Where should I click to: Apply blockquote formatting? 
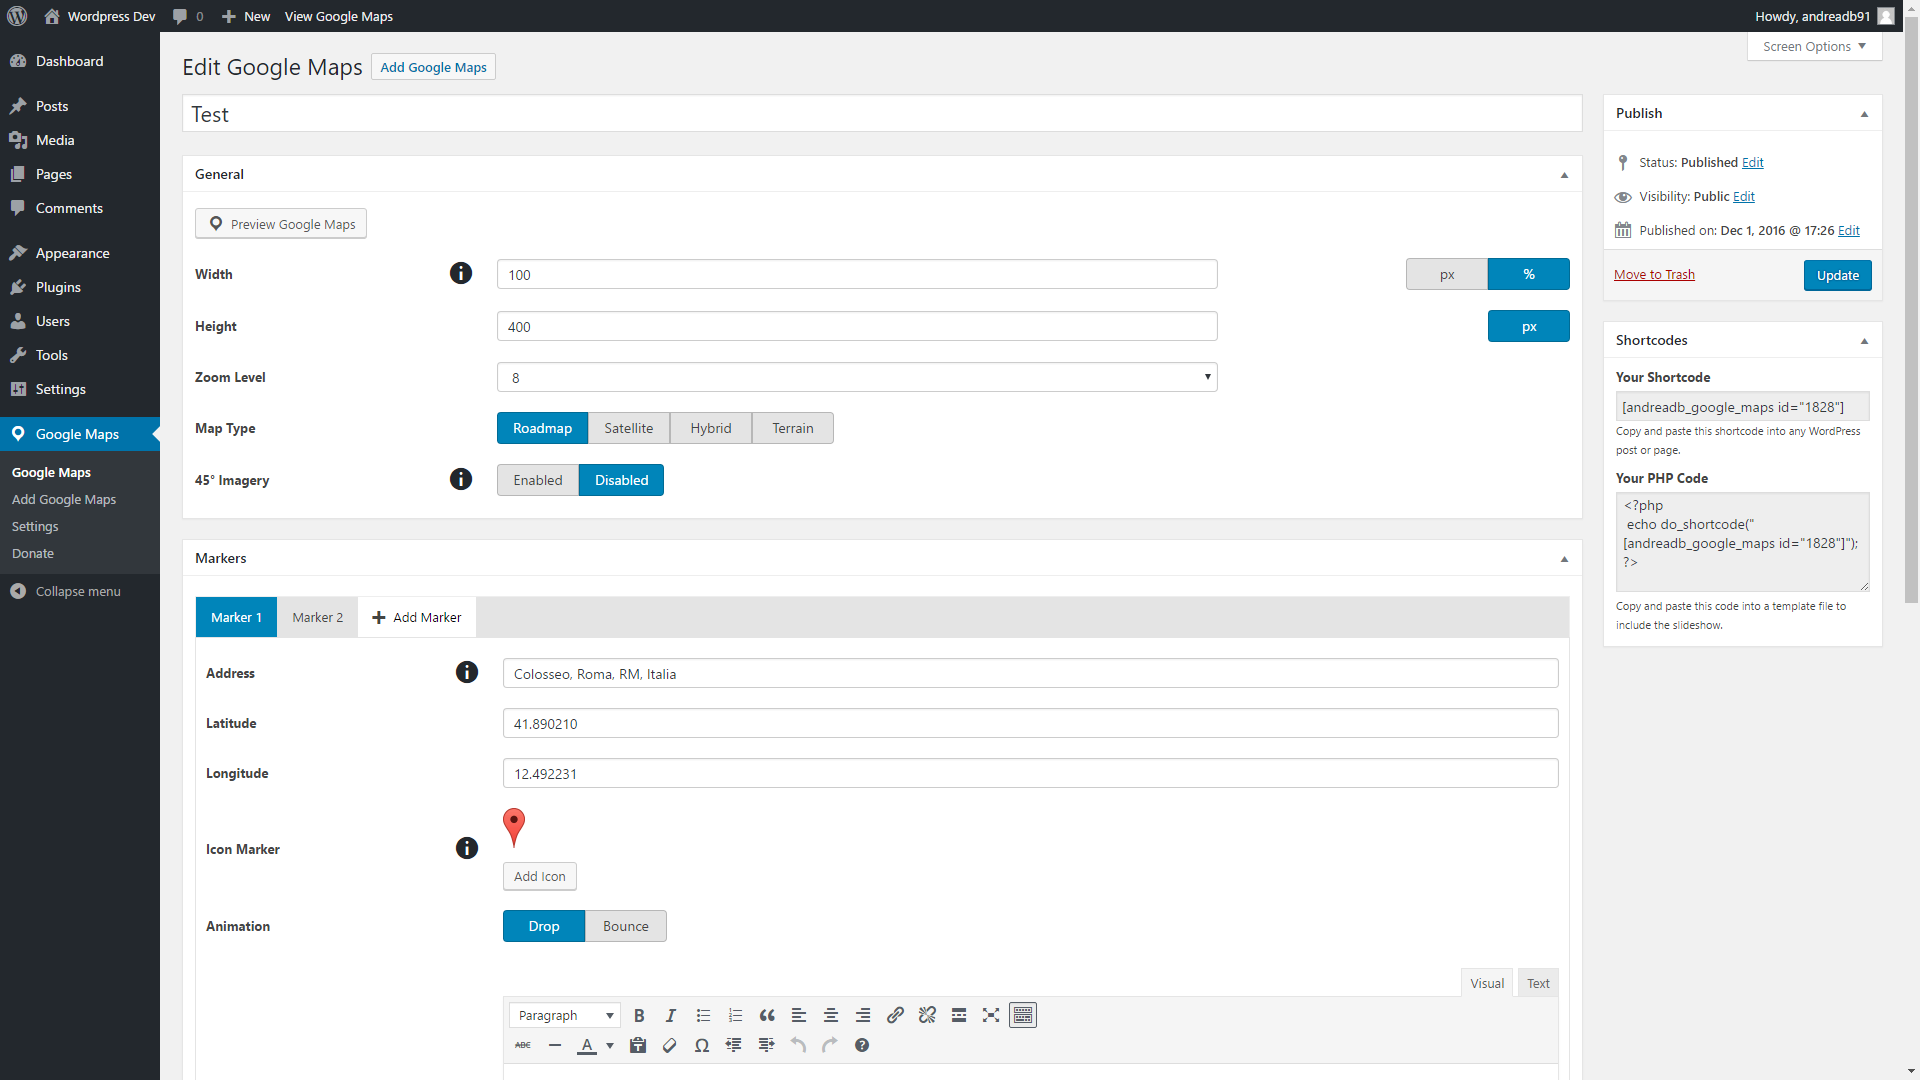[x=767, y=1015]
